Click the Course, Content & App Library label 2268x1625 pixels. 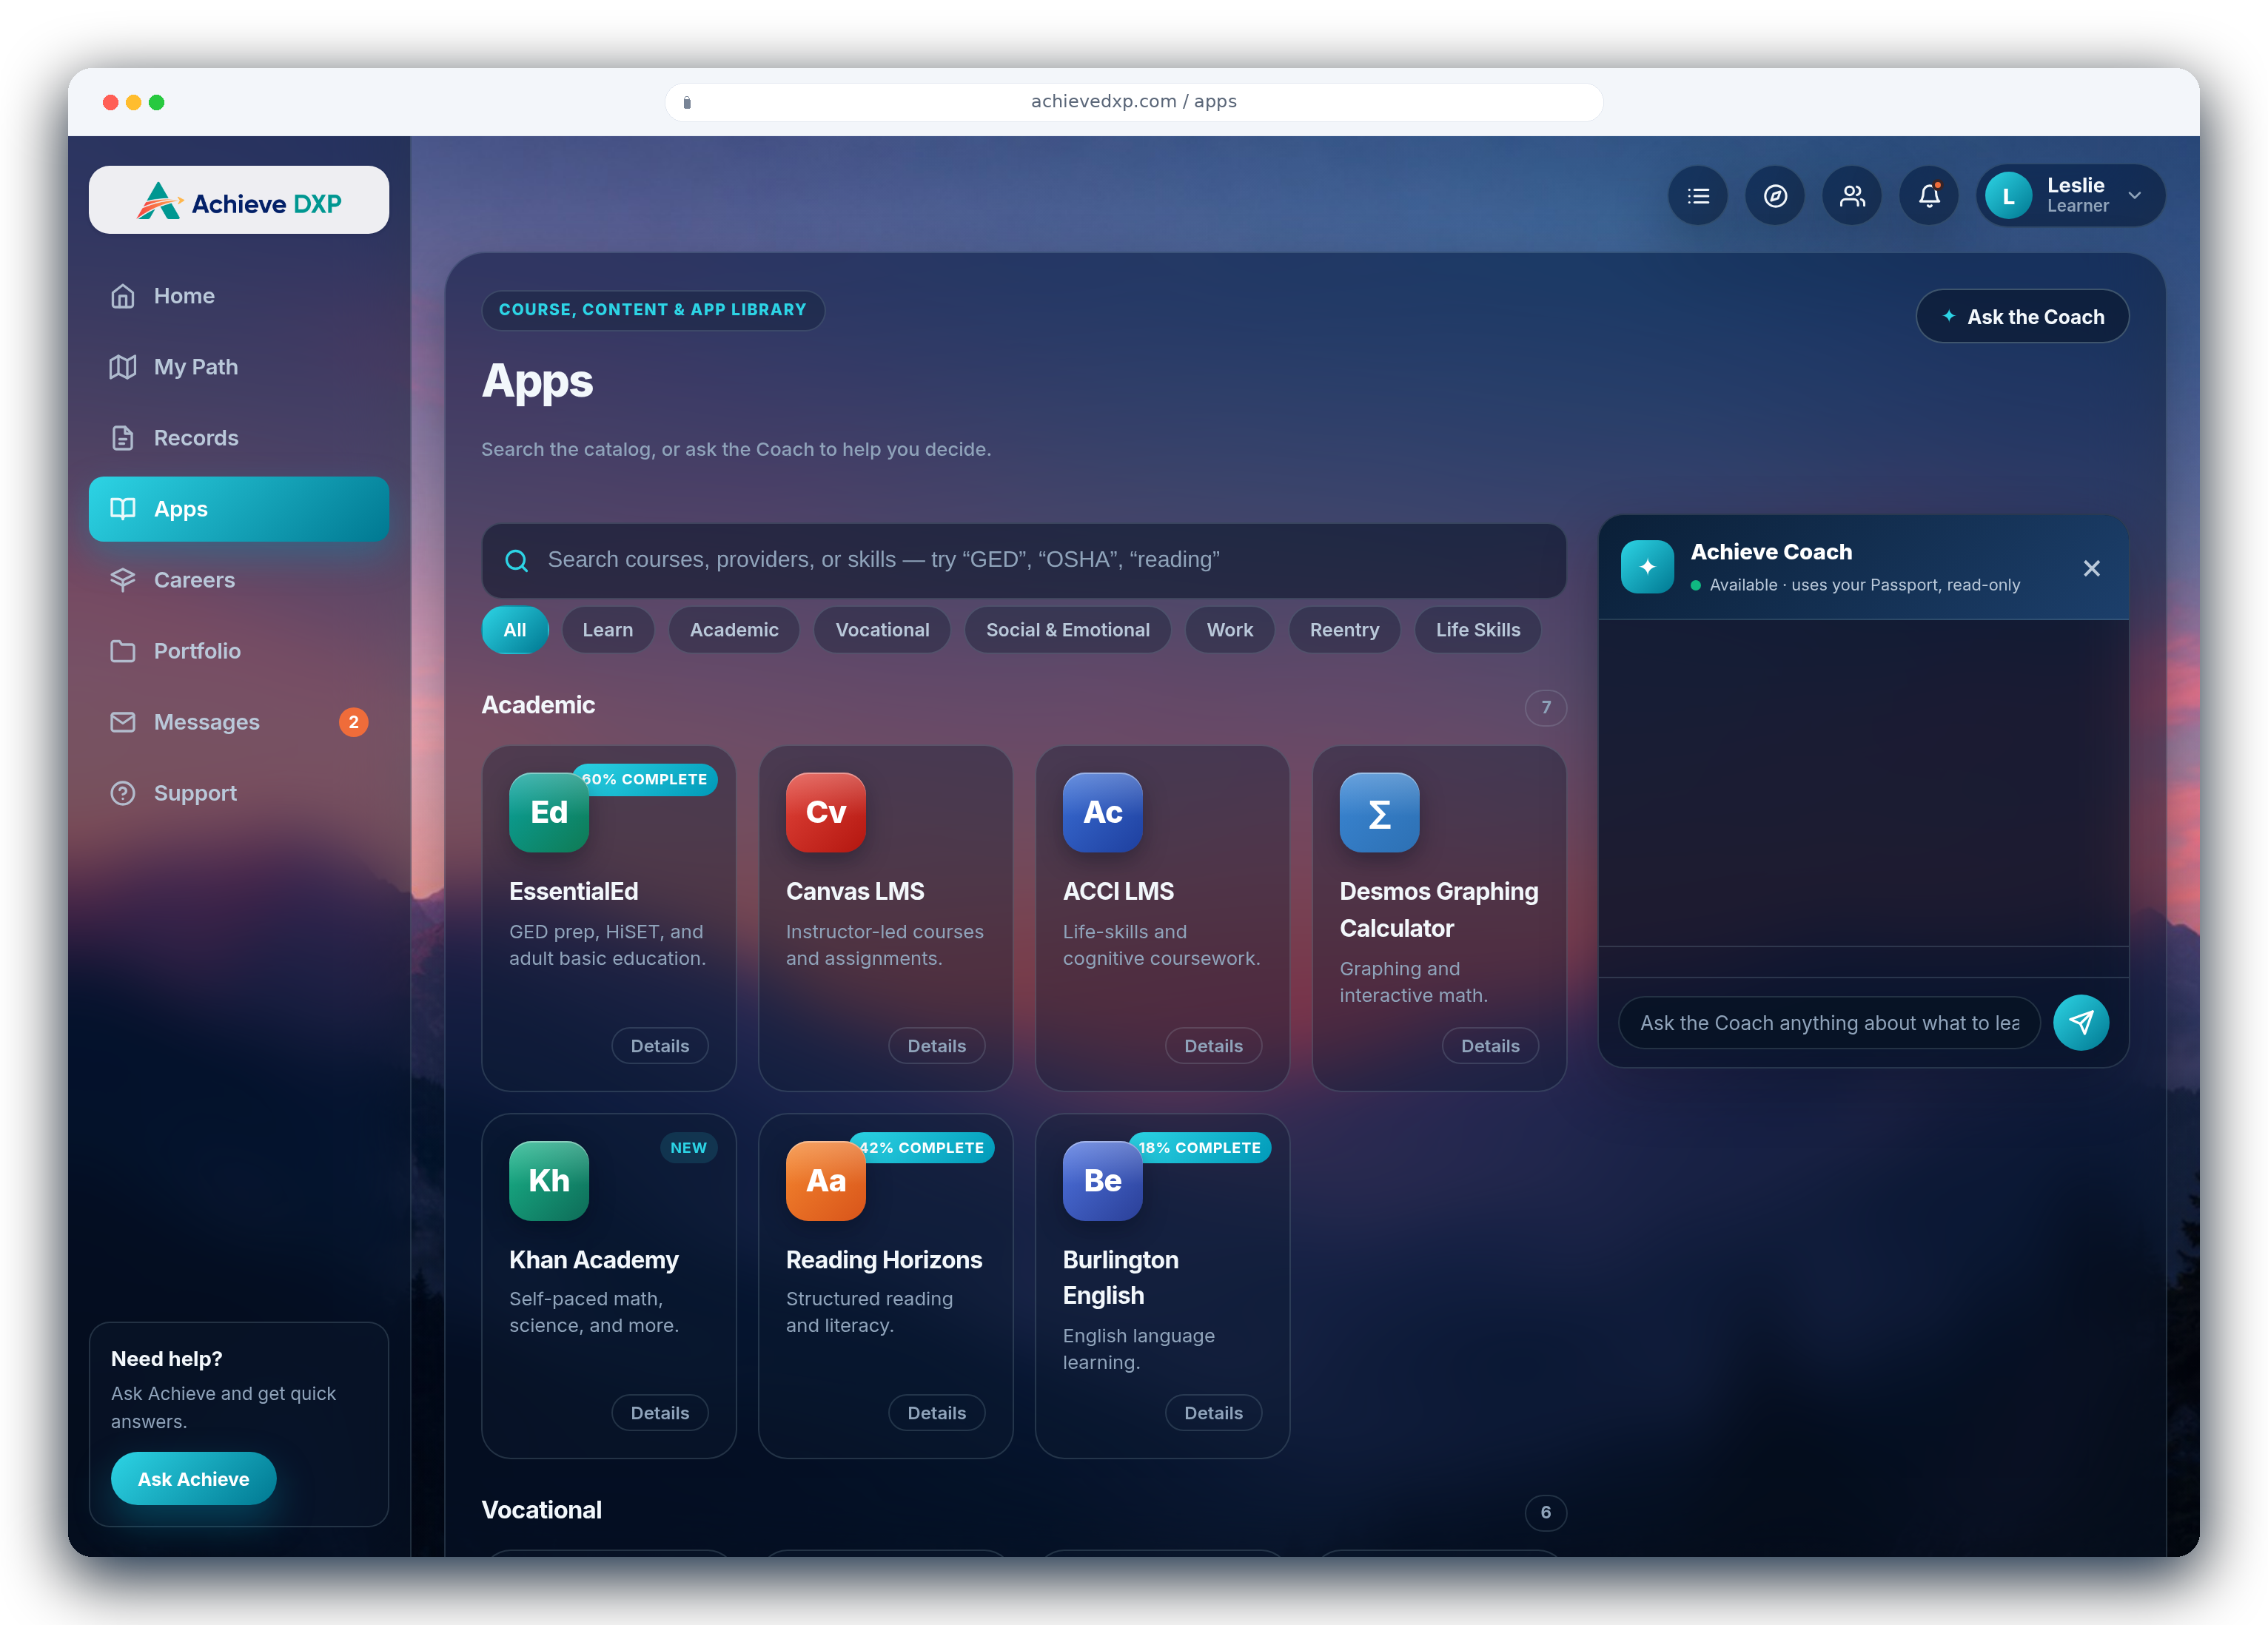tap(653, 310)
